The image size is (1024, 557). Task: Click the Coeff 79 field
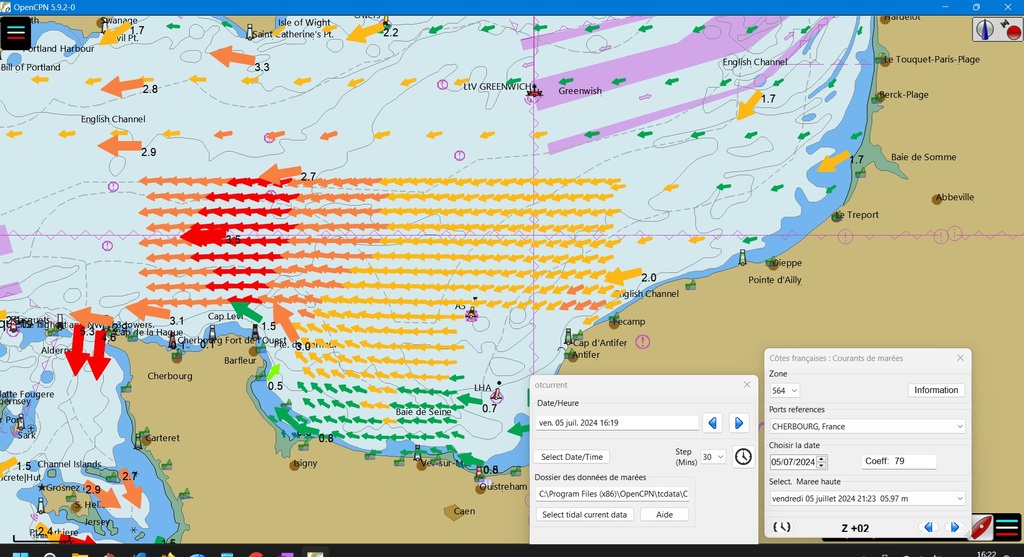(x=899, y=461)
